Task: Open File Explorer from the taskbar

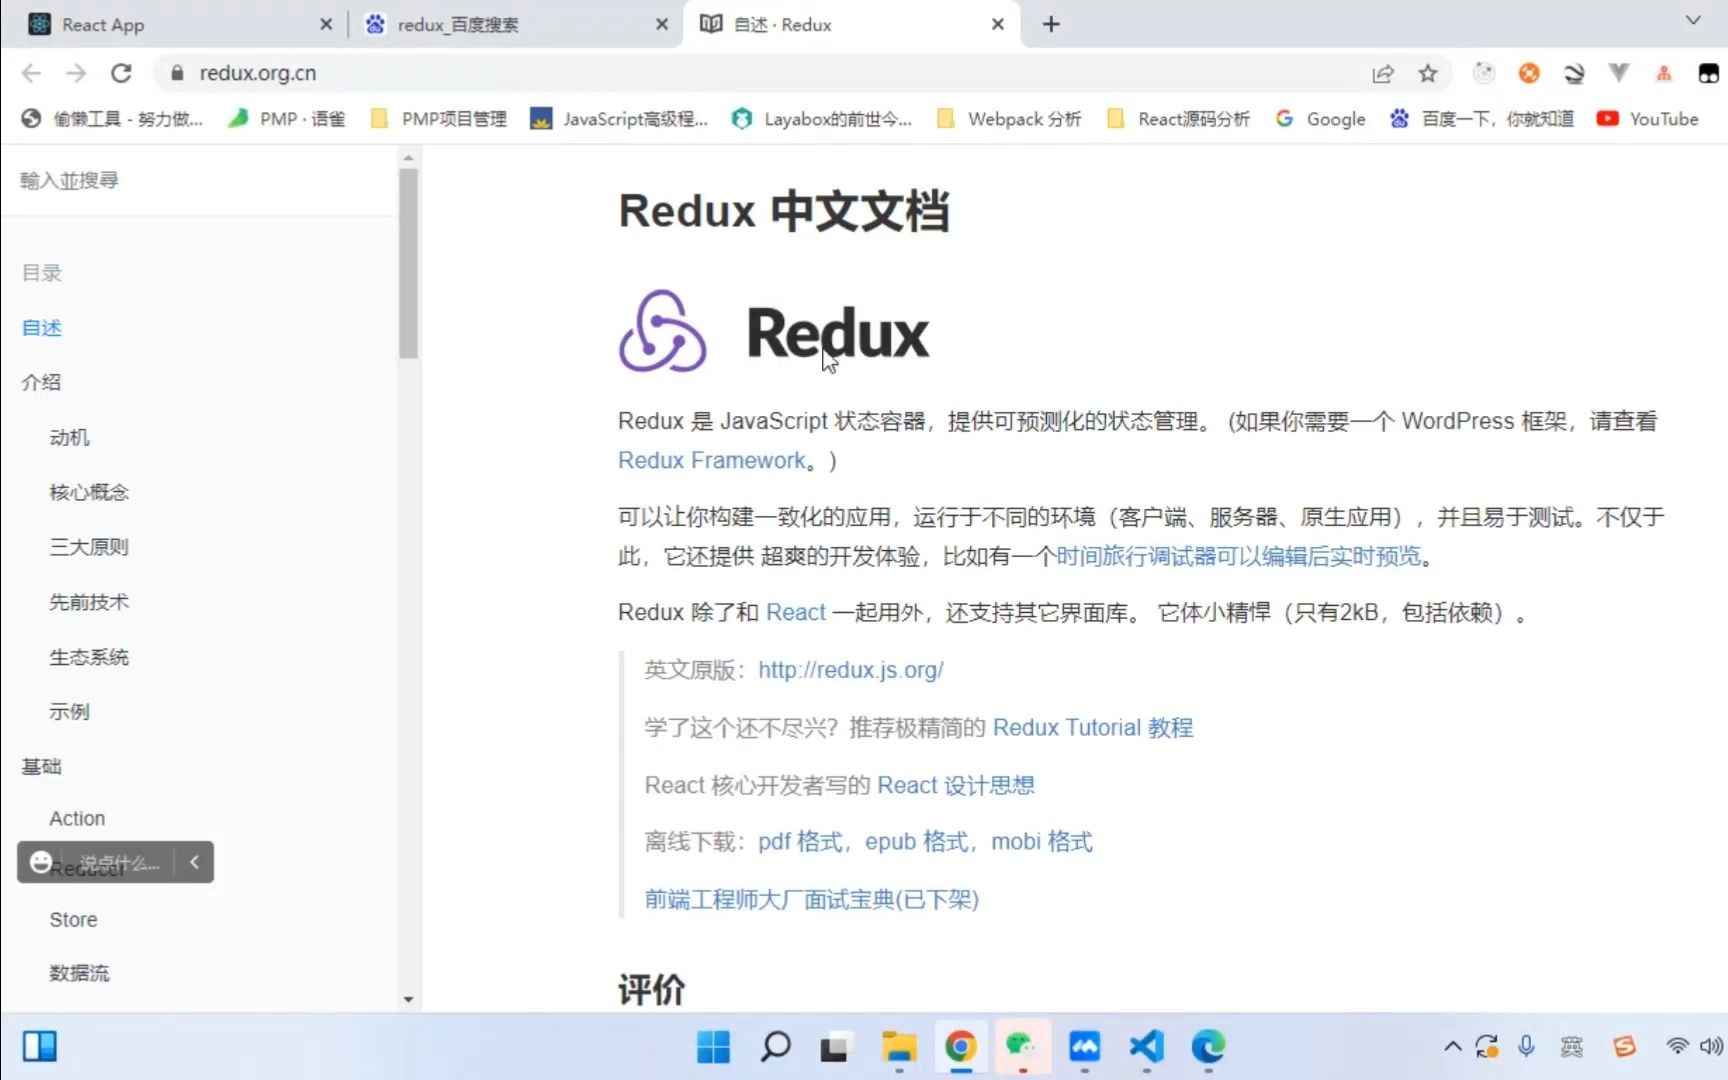Action: point(899,1047)
